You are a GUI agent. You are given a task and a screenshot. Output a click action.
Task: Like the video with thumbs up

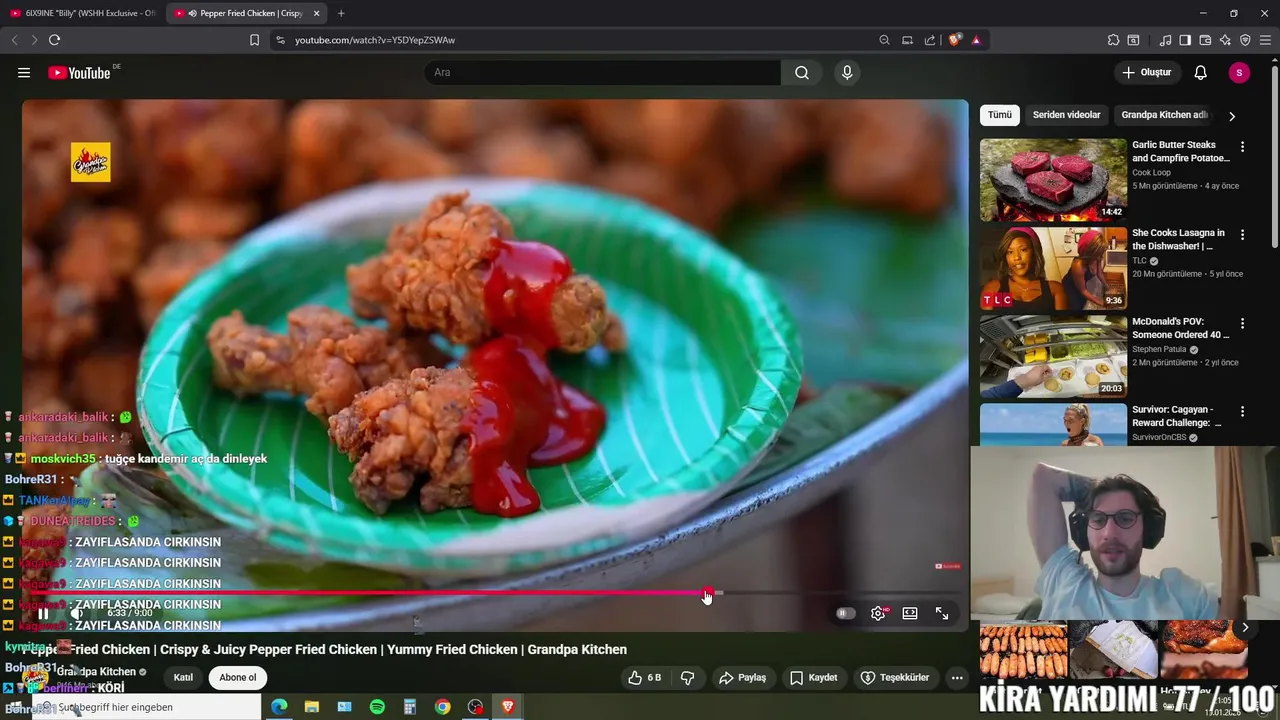coord(644,678)
